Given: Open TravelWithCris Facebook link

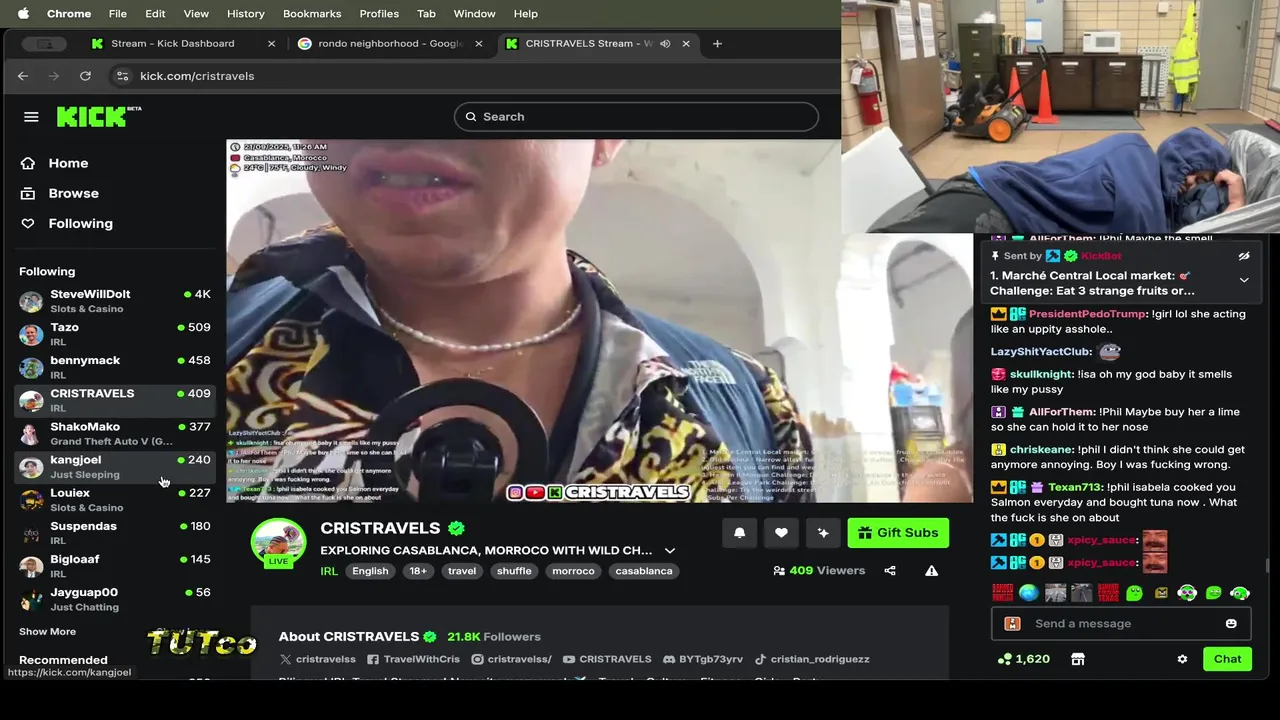Looking at the screenshot, I should (x=413, y=659).
